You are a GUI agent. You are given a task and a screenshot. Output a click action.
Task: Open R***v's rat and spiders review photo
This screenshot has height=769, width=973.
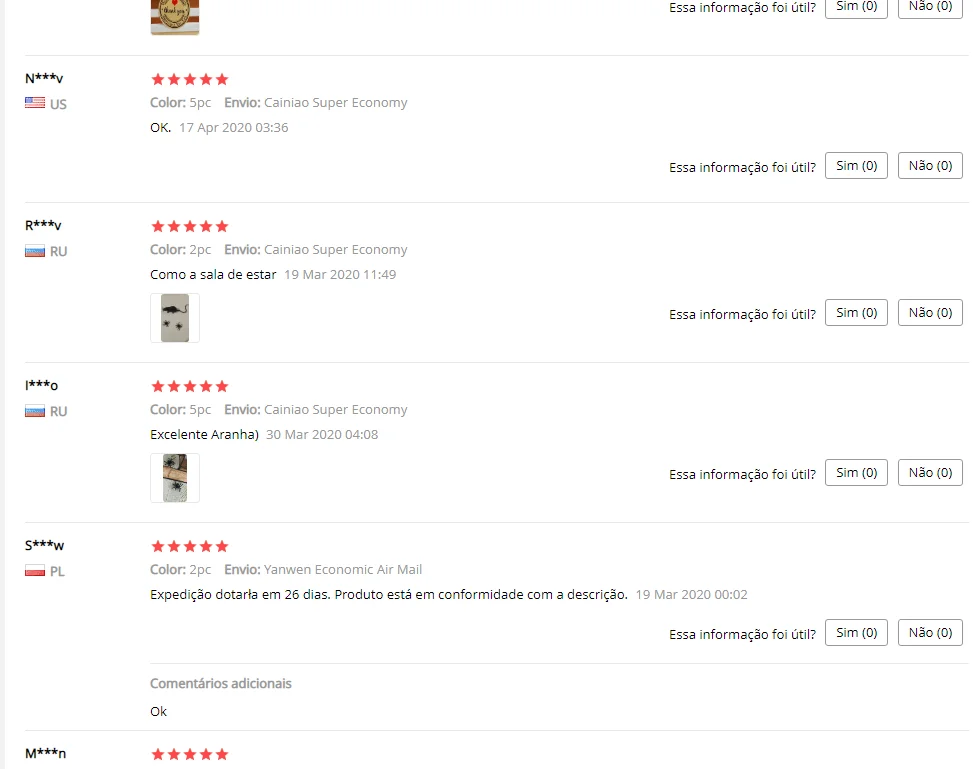click(175, 318)
